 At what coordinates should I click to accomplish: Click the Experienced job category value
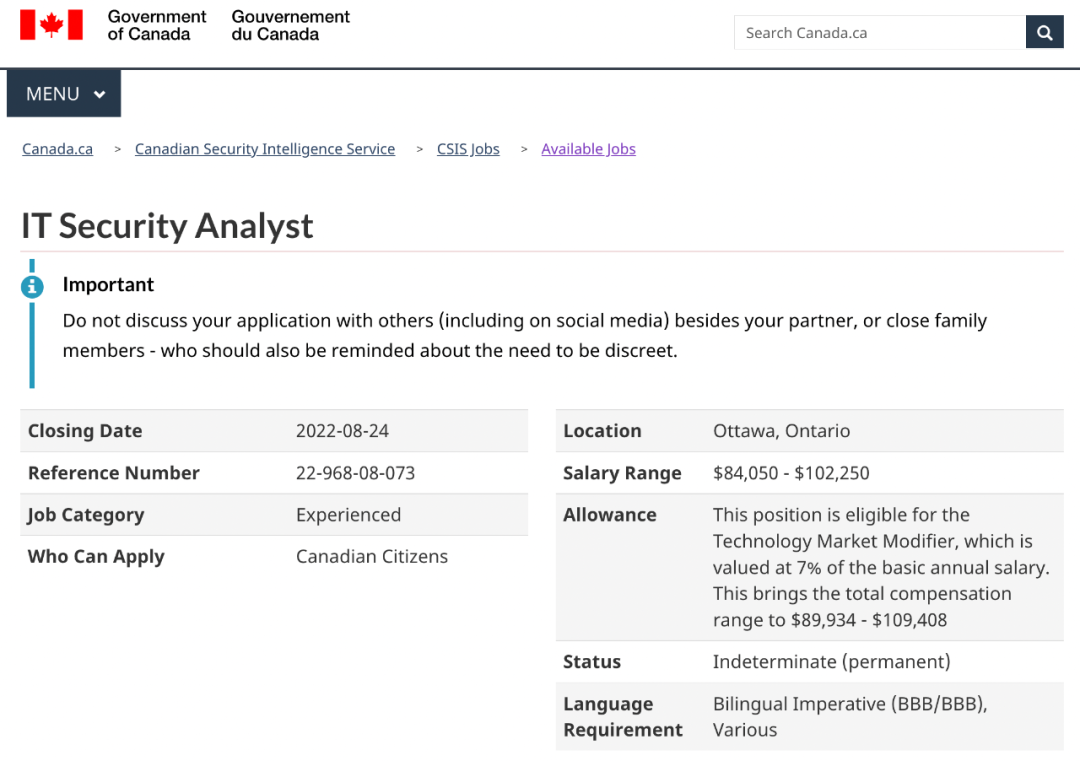(x=348, y=515)
